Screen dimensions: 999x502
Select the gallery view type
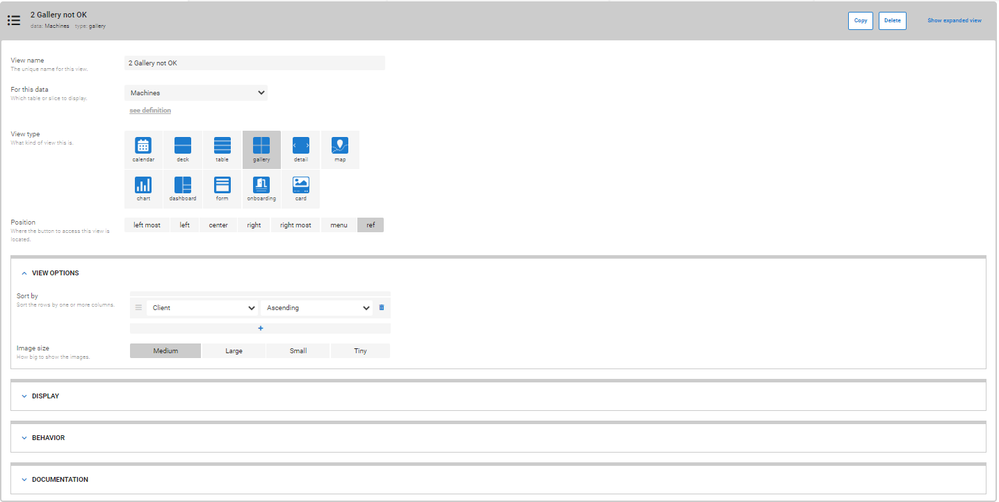pos(261,150)
